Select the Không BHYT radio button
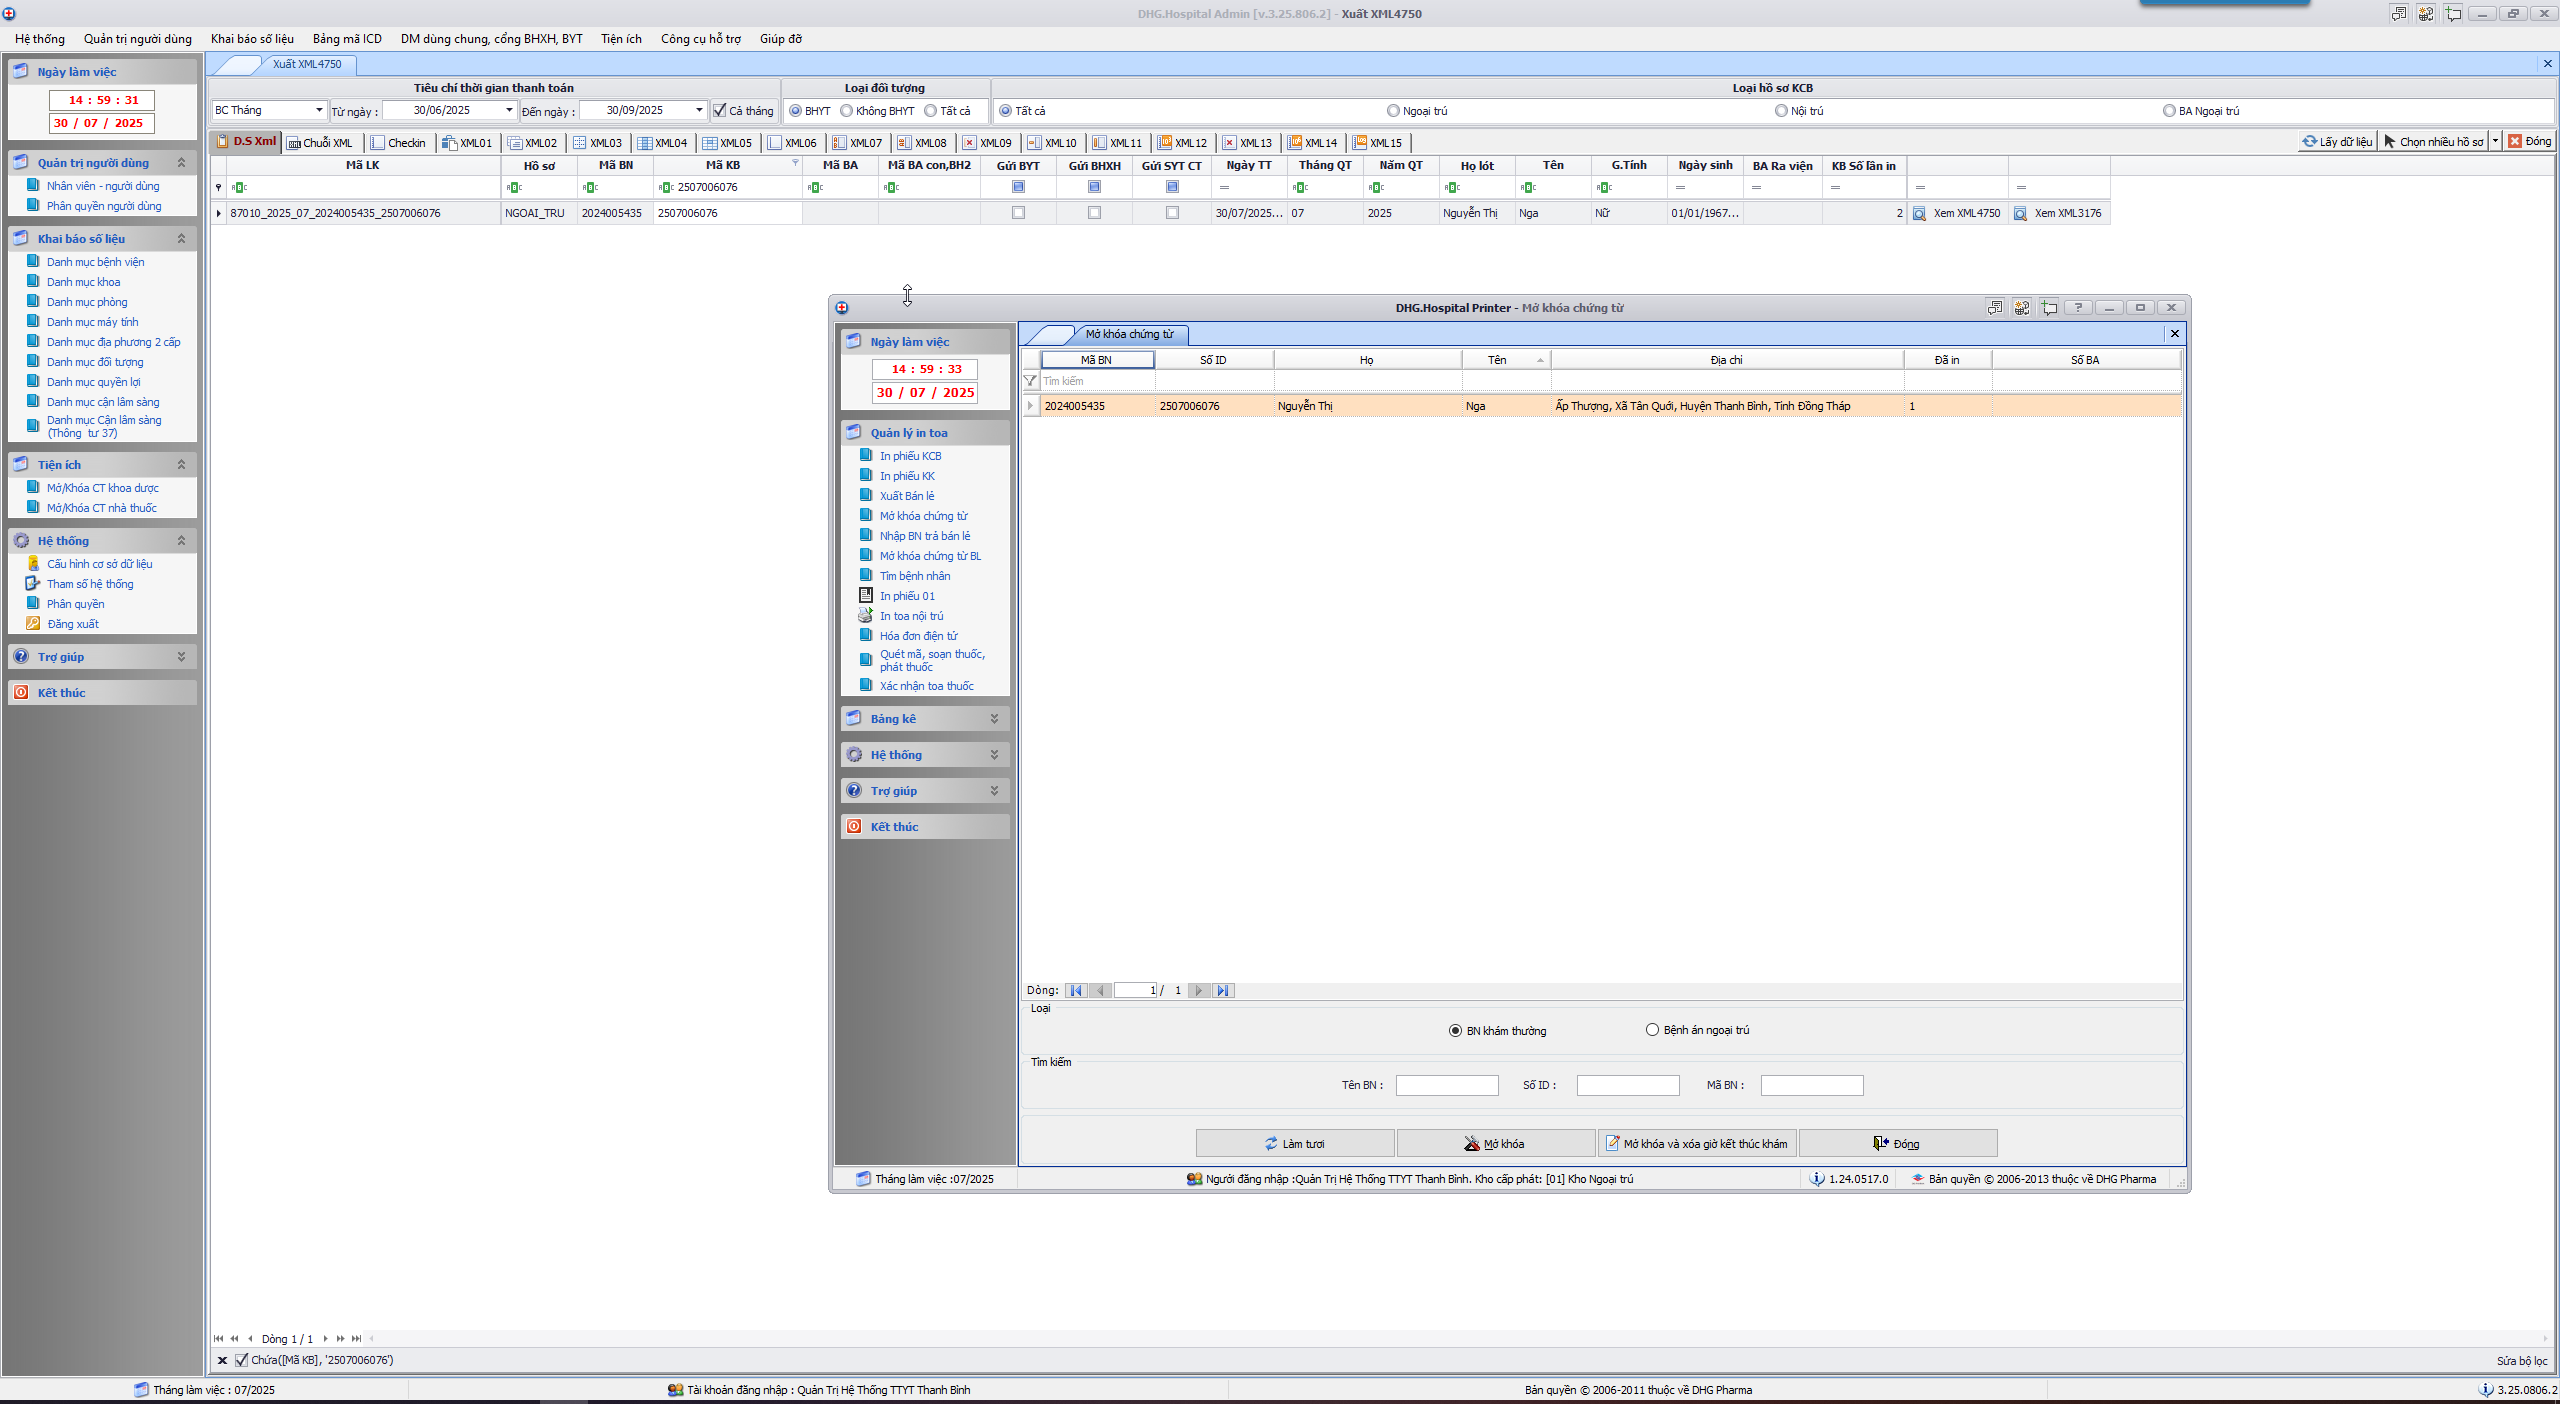This screenshot has width=2560, height=1404. click(x=847, y=111)
